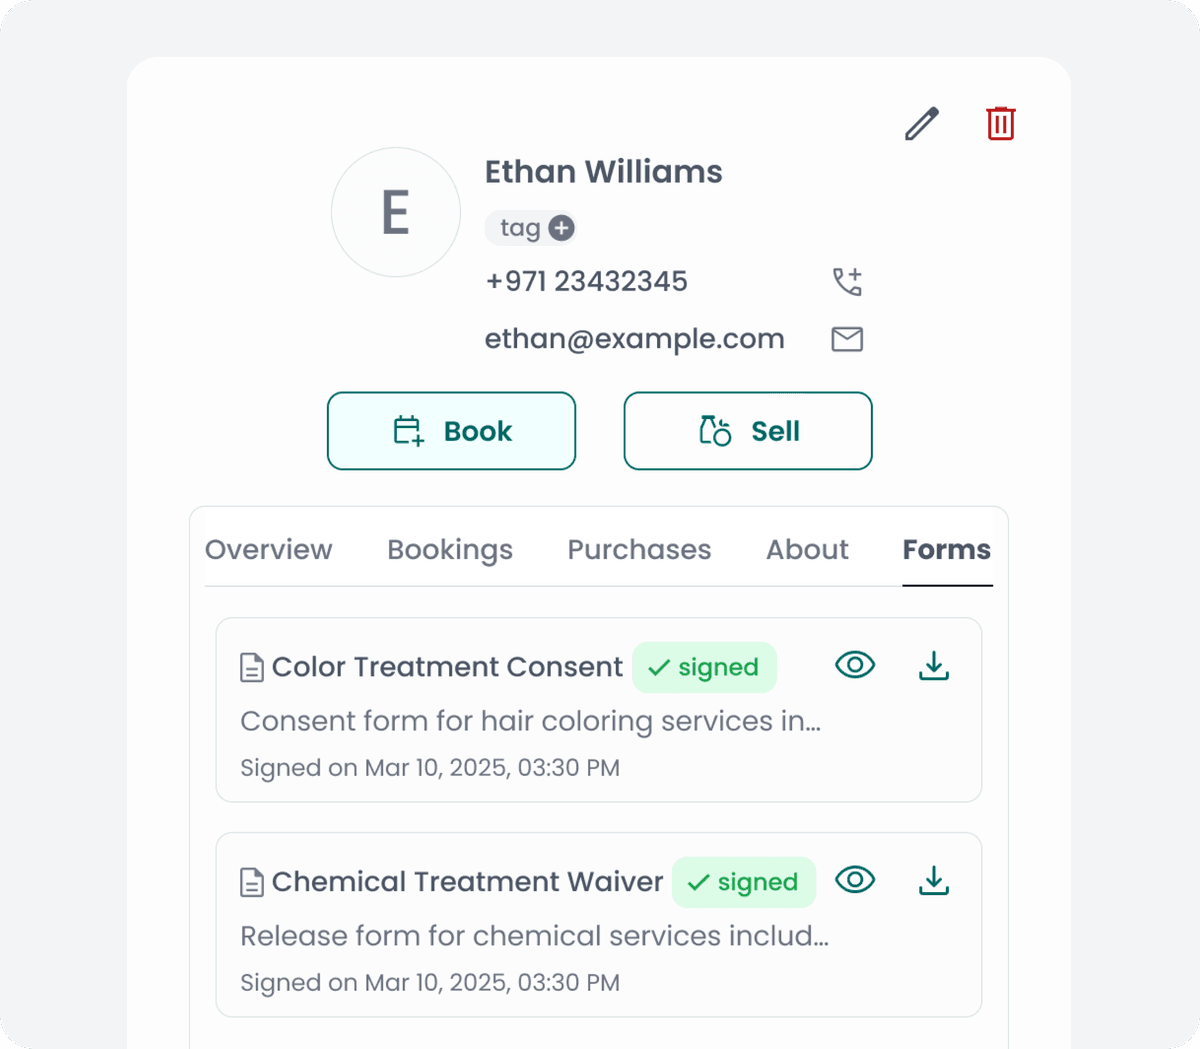Click the E profile avatar
This screenshot has height=1049, width=1200.
(x=396, y=212)
